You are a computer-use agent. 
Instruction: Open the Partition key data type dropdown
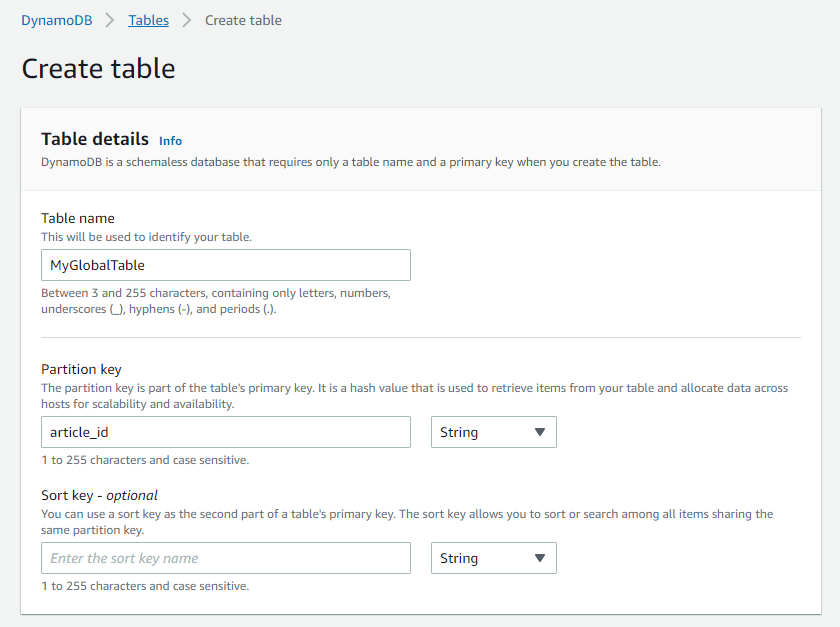click(x=493, y=432)
